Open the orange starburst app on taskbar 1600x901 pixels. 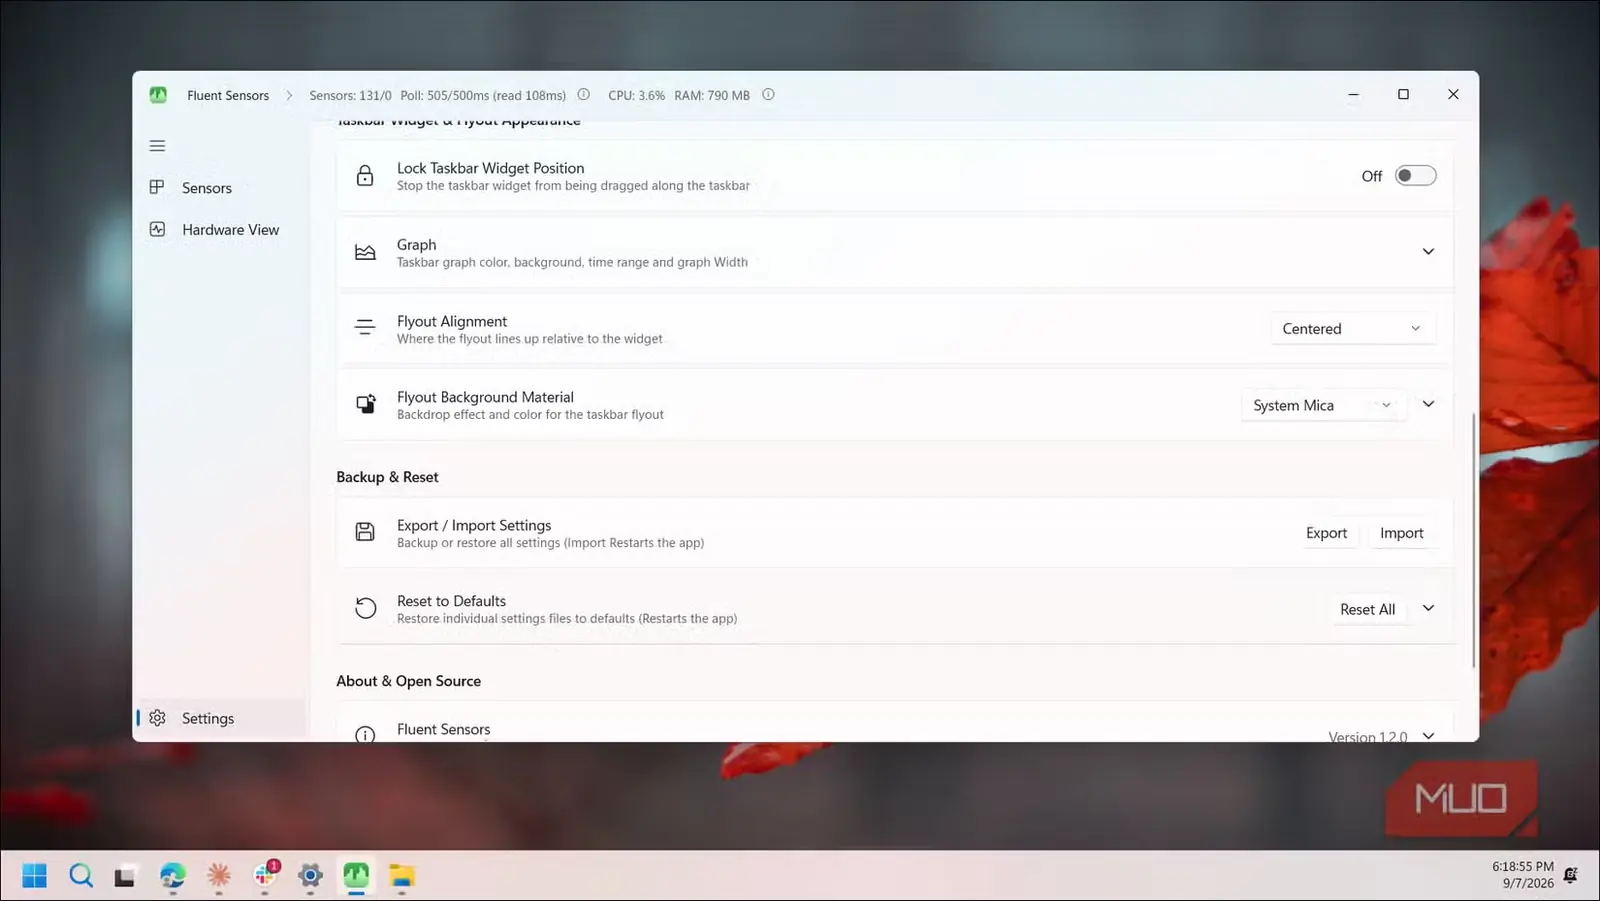218,876
